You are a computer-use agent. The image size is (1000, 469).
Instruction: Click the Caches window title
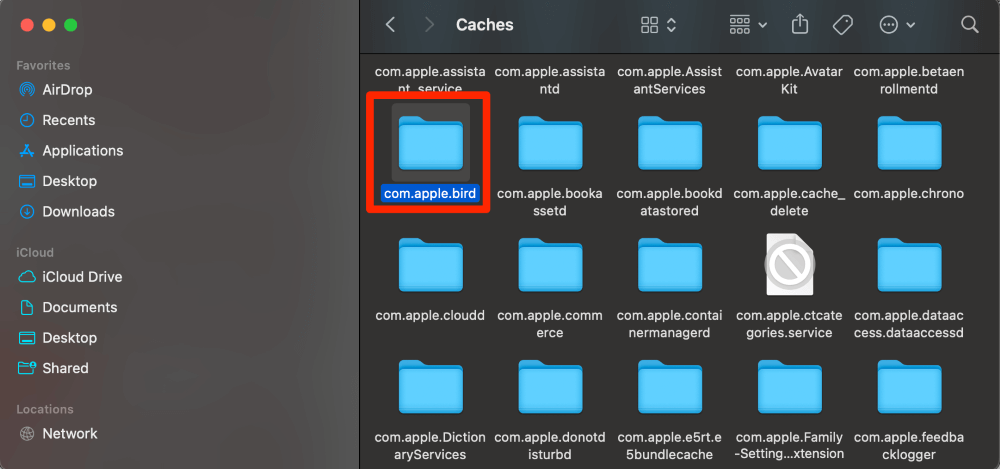[485, 25]
